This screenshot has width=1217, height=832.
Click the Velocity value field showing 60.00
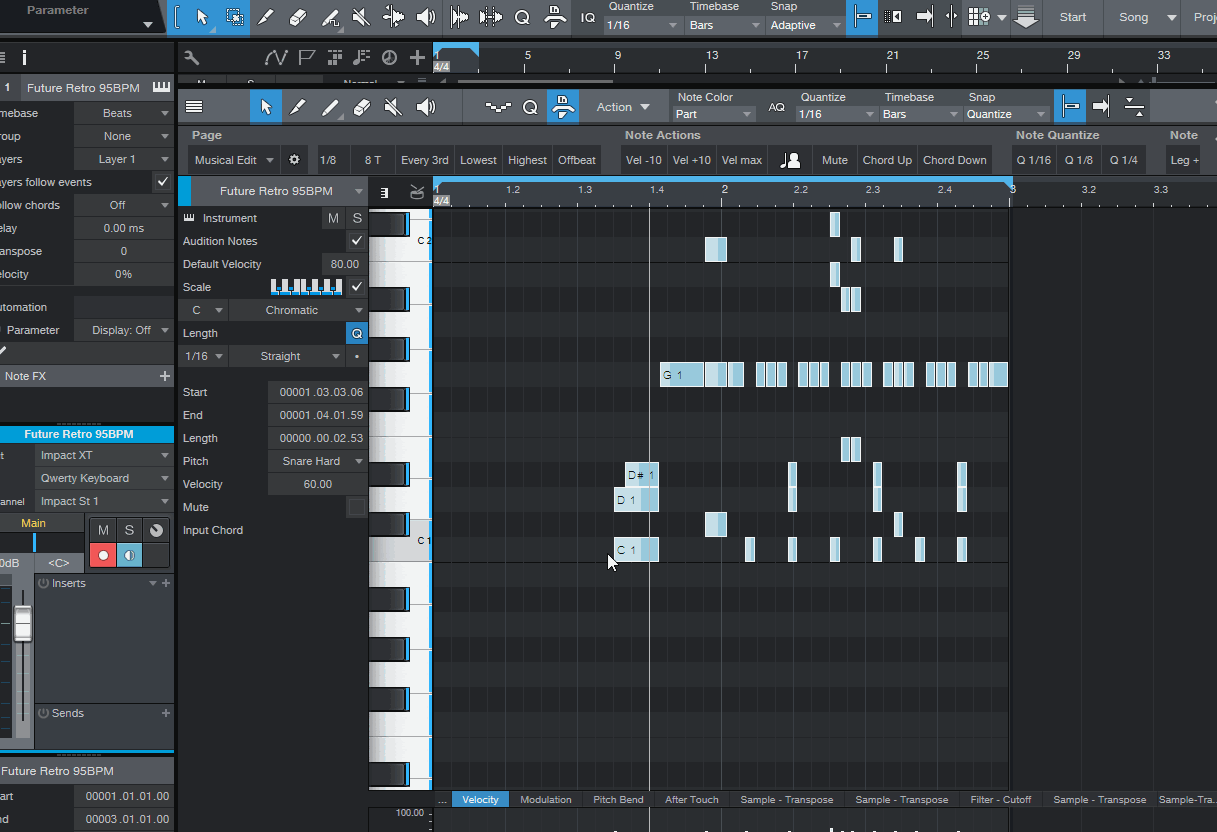click(x=317, y=484)
